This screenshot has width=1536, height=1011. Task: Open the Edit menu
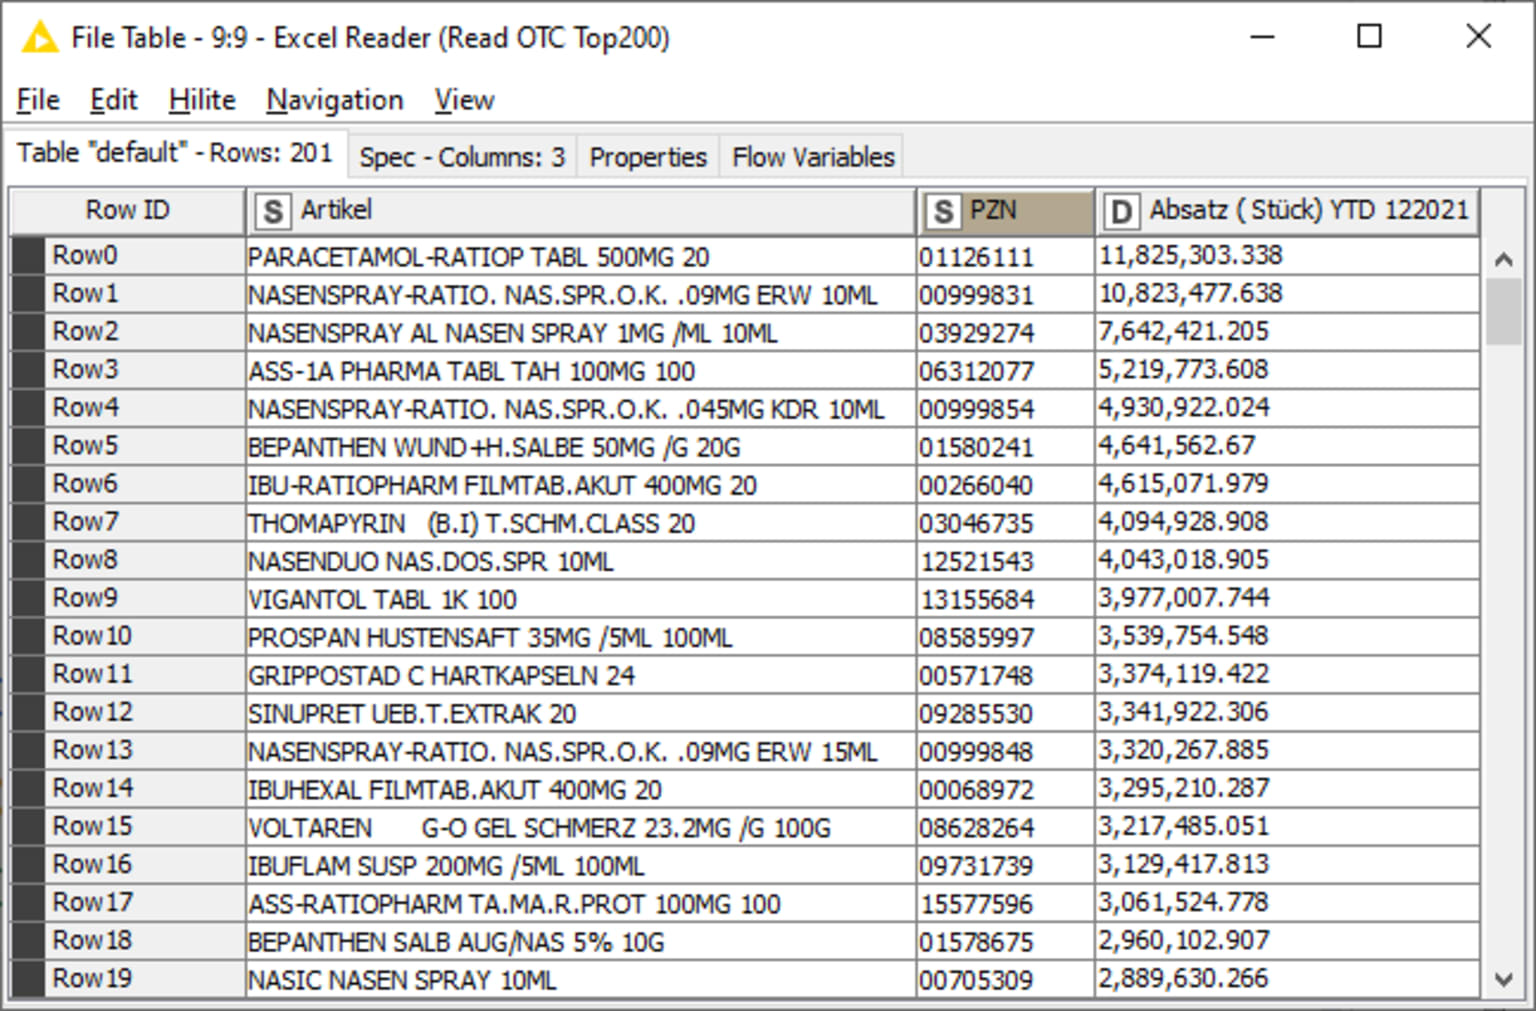(x=113, y=100)
